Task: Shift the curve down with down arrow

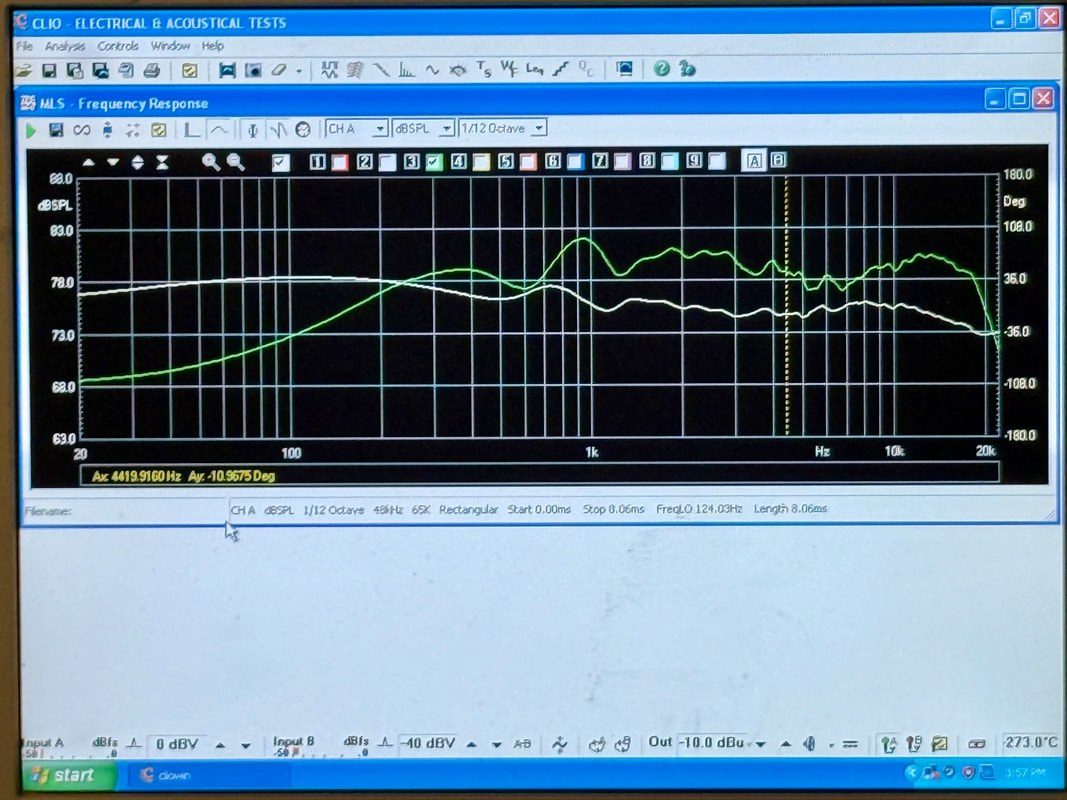Action: tap(113, 163)
